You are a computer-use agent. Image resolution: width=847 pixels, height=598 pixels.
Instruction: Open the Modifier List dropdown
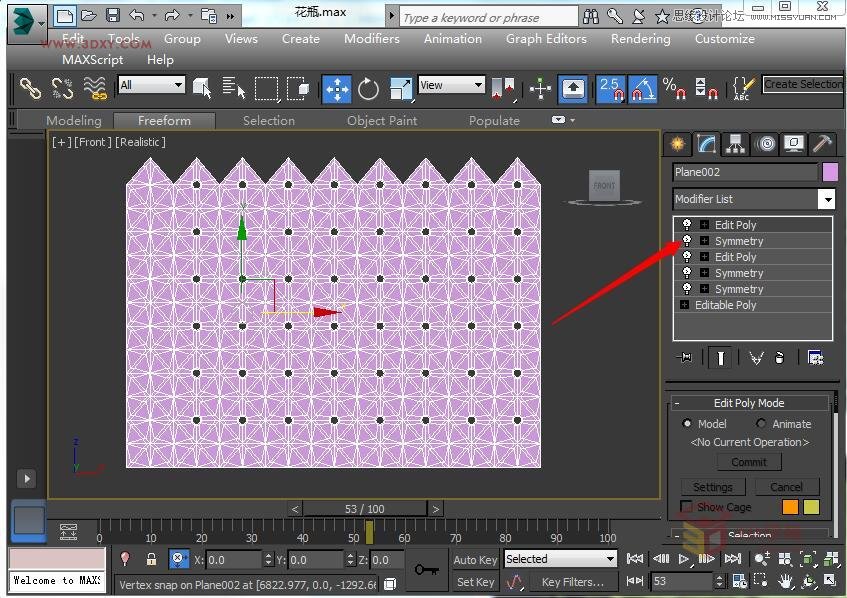point(826,199)
